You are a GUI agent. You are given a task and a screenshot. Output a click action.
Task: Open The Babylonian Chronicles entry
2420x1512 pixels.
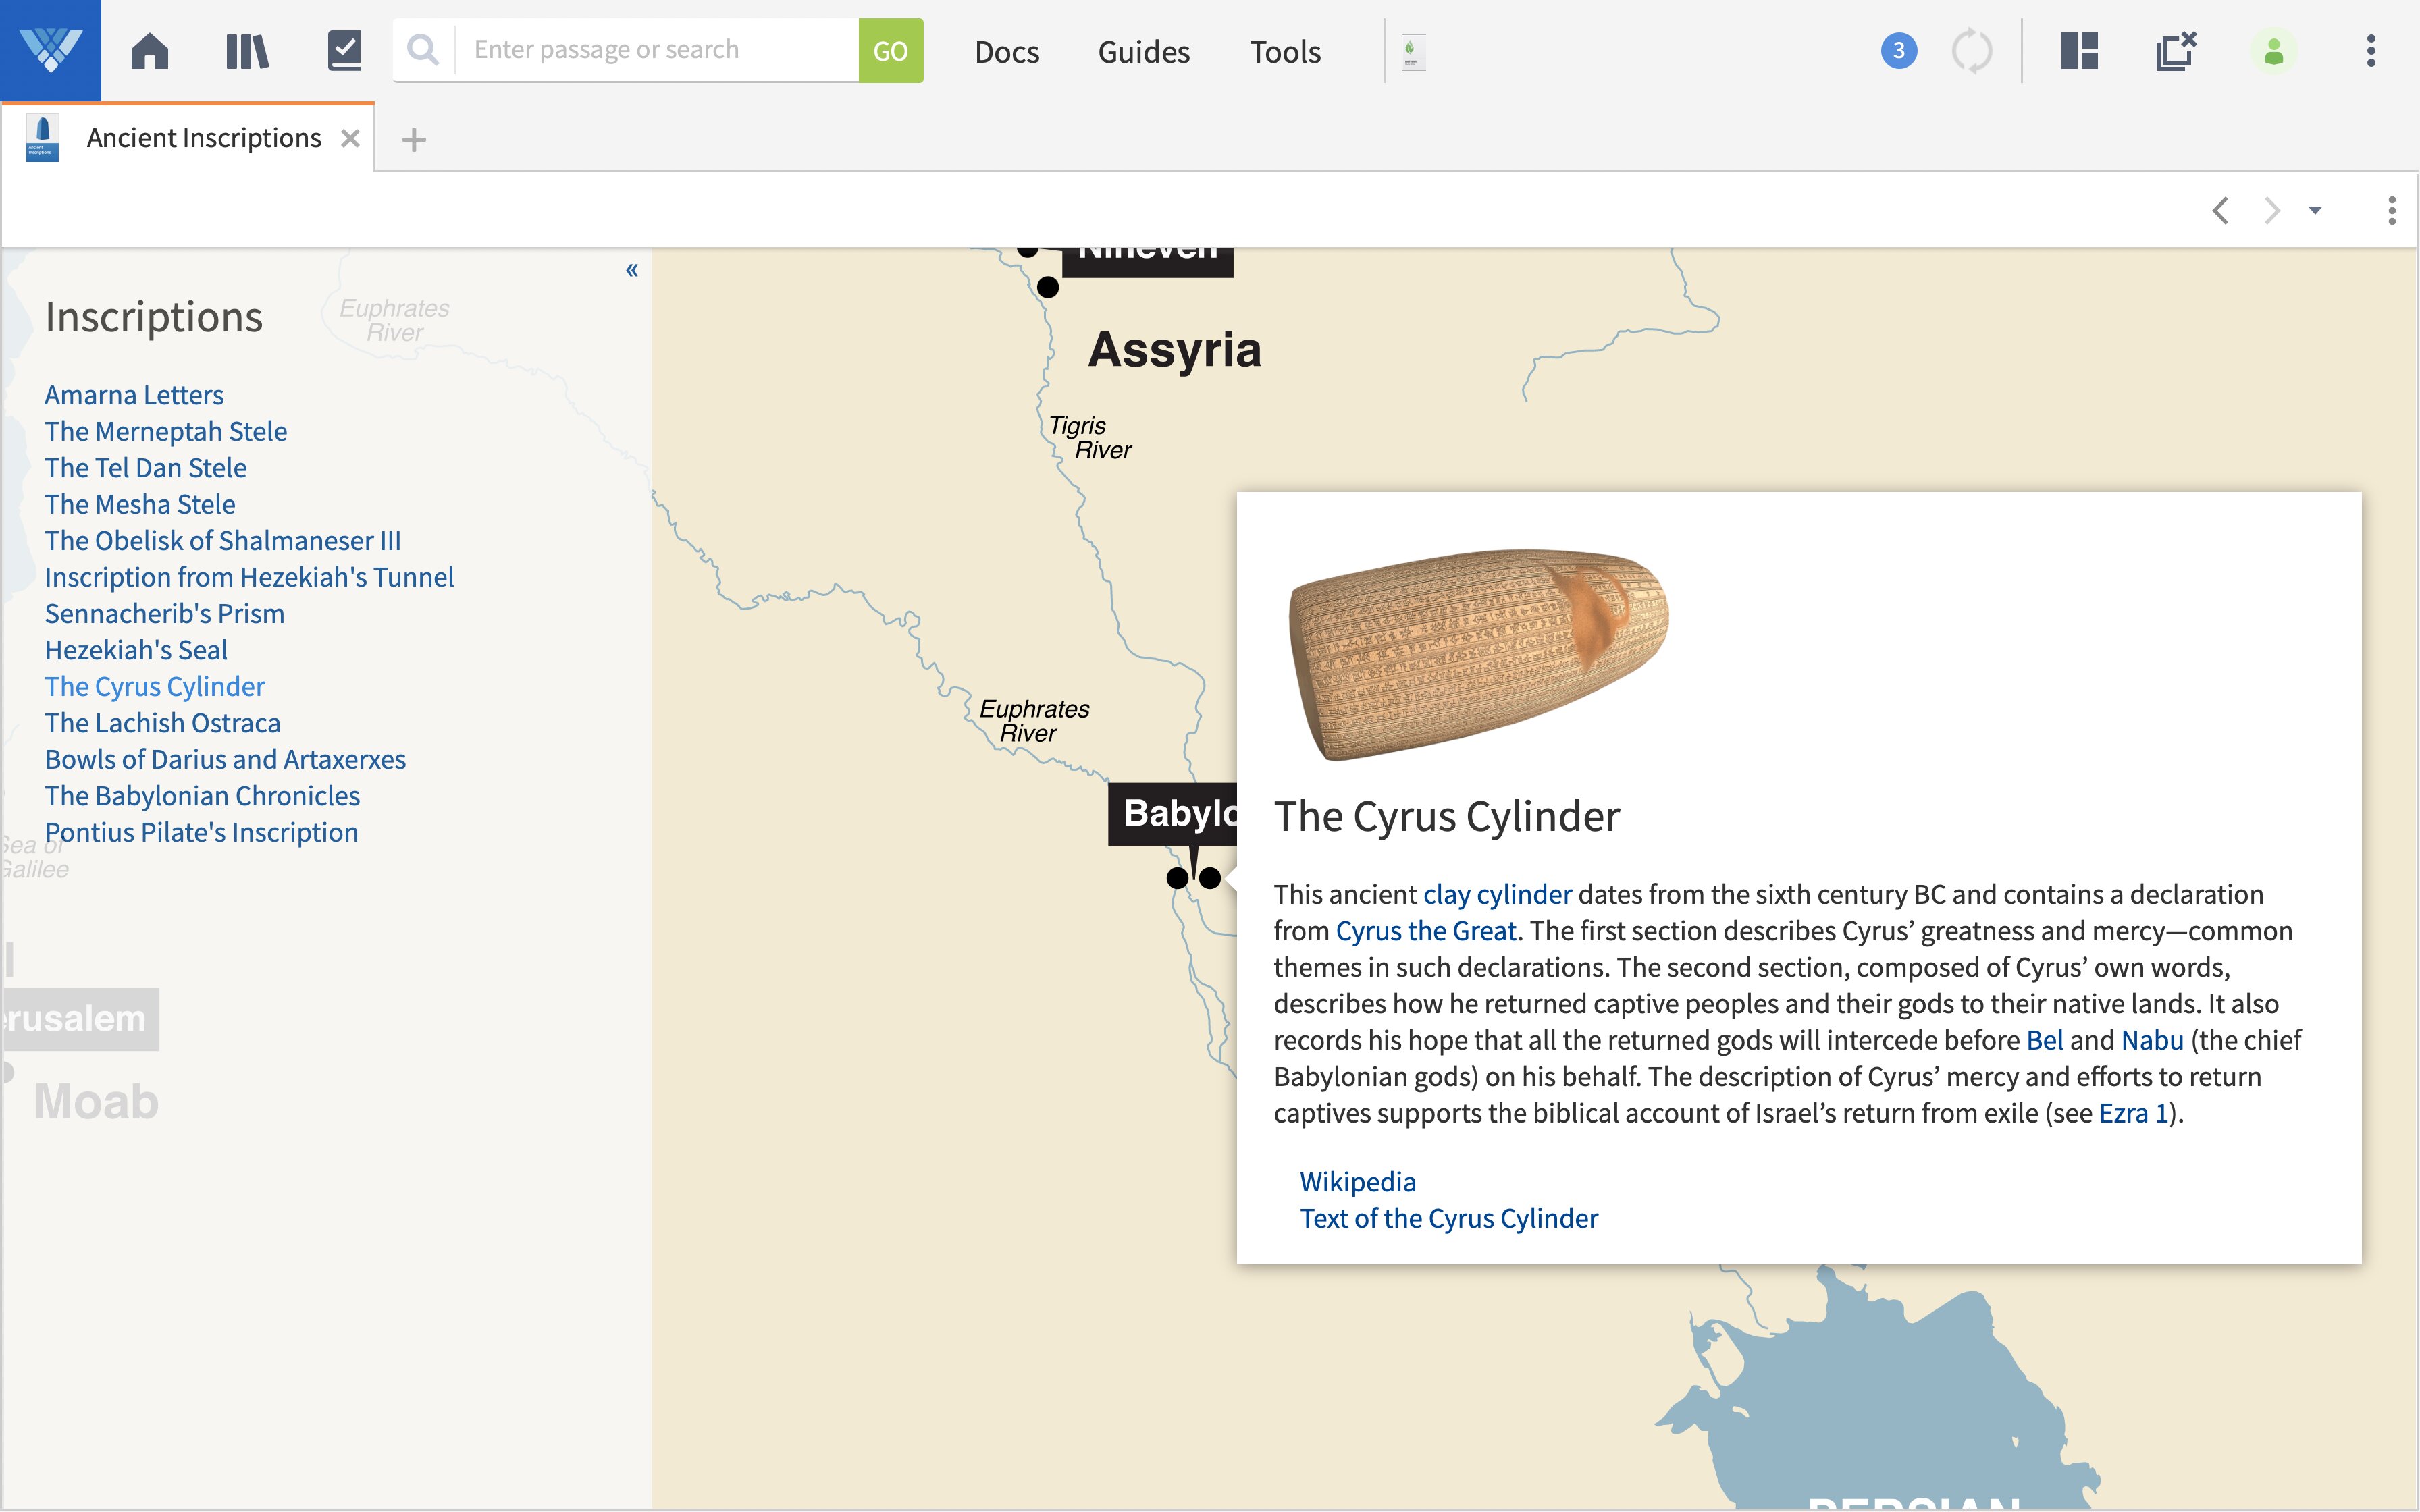202,796
